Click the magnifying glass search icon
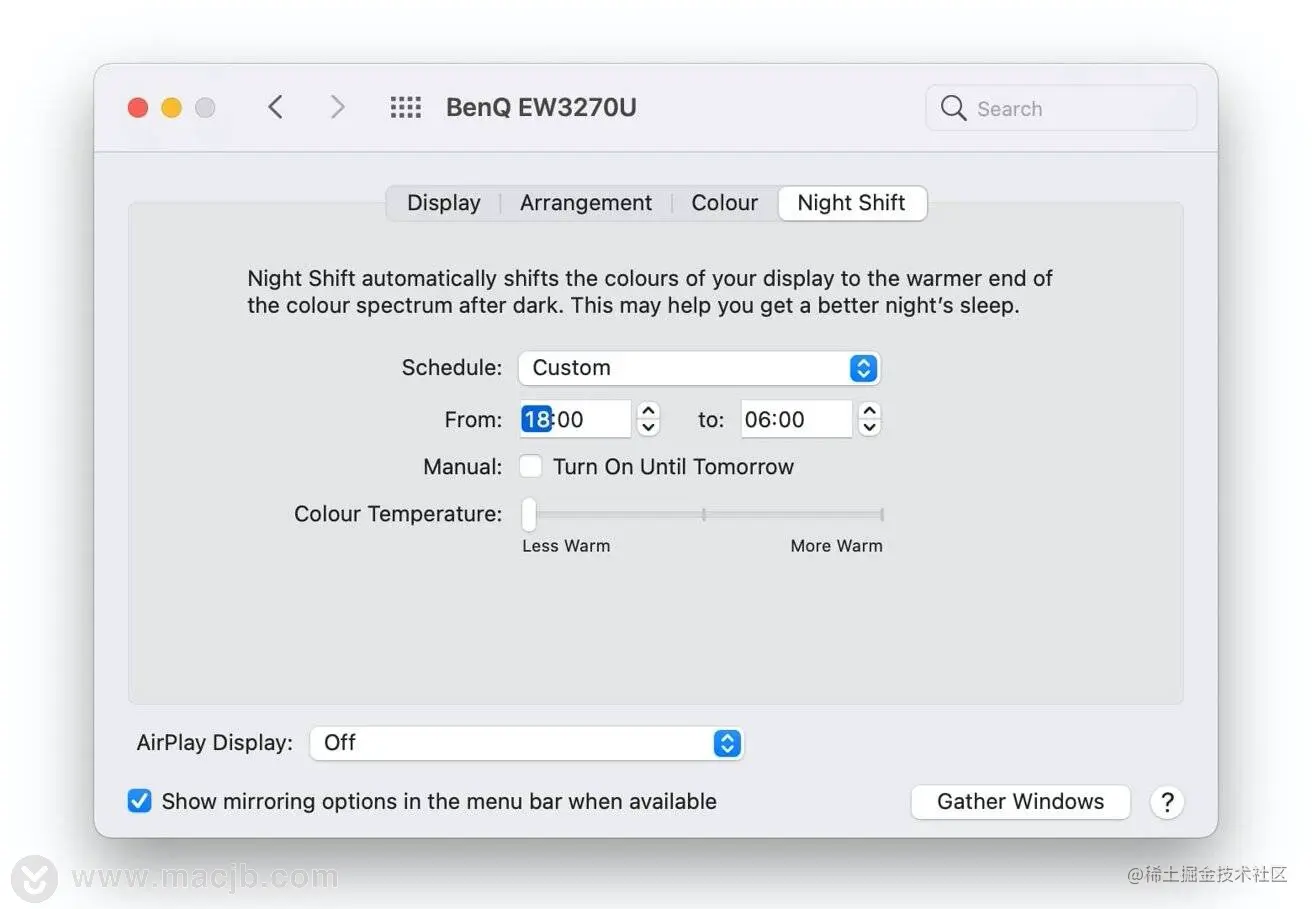 [954, 108]
